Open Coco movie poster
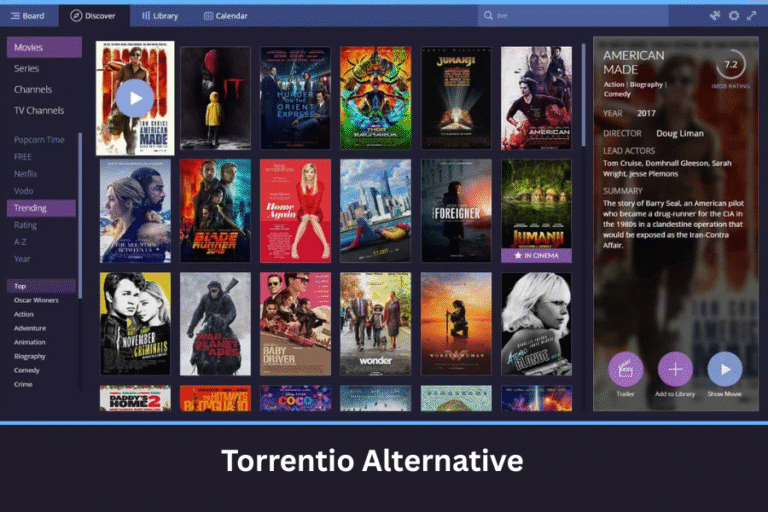This screenshot has width=768, height=512. coord(295,398)
